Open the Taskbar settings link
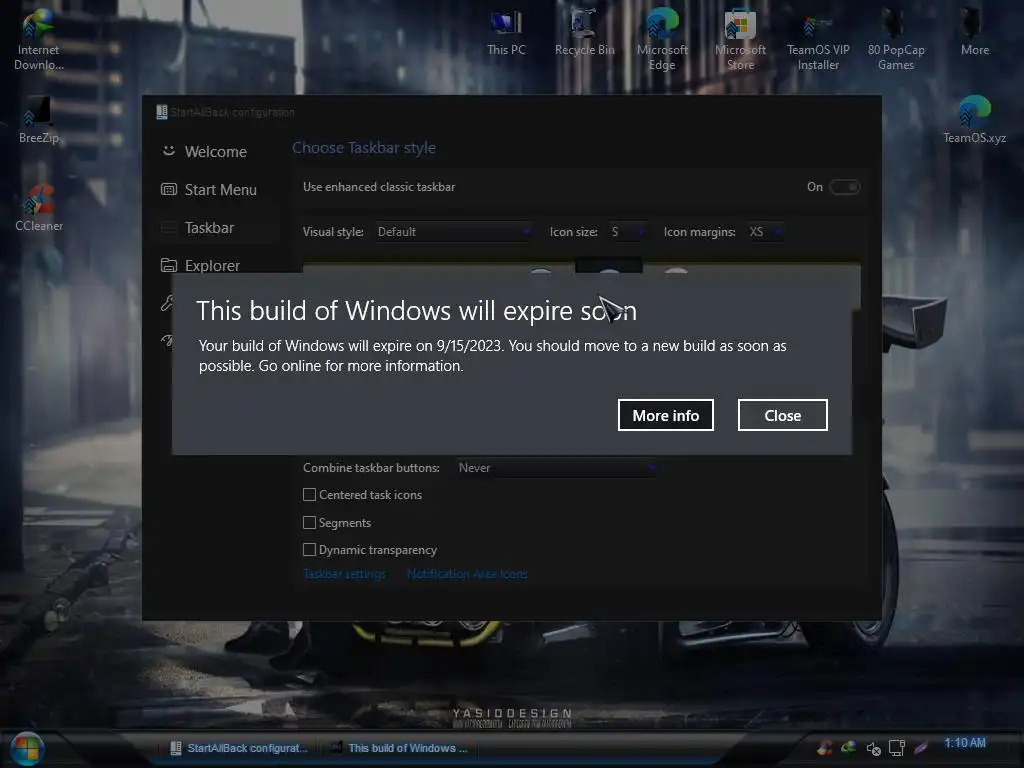The height and width of the screenshot is (768, 1024). pos(344,574)
